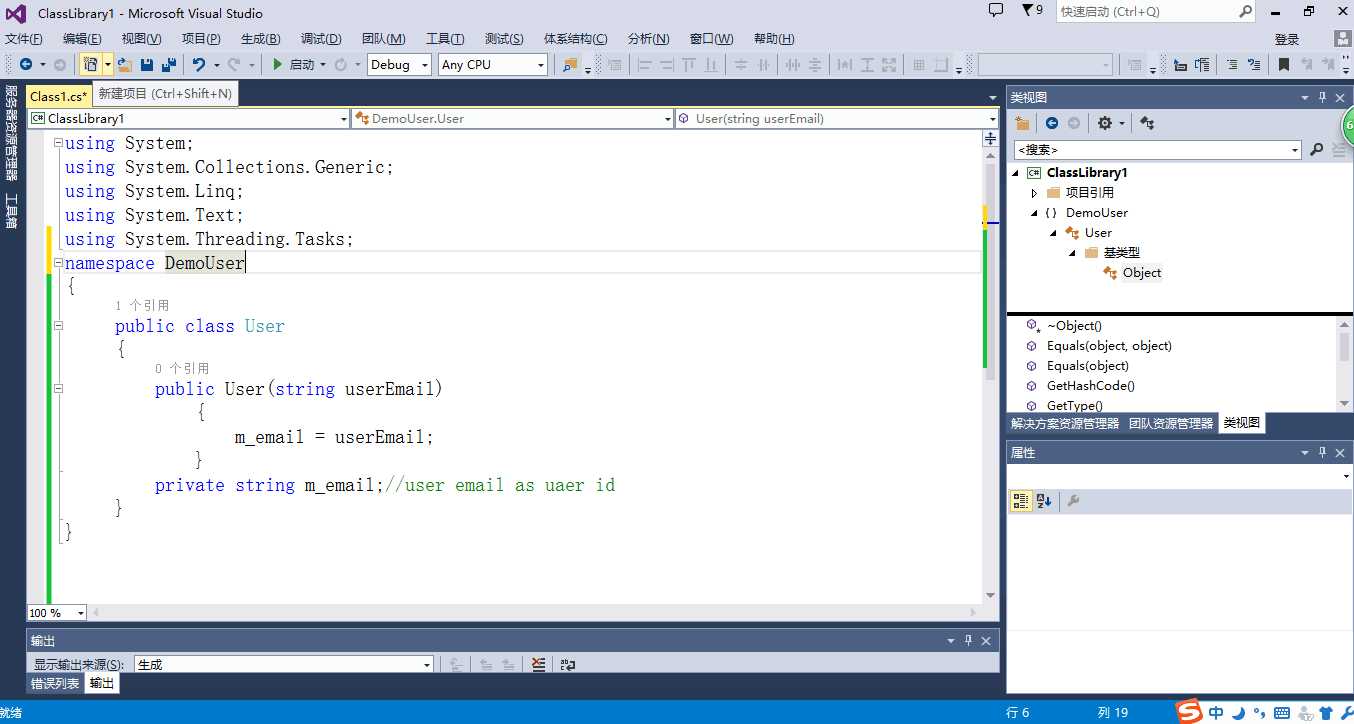Open the 调试(D) menu

[x=321, y=38]
